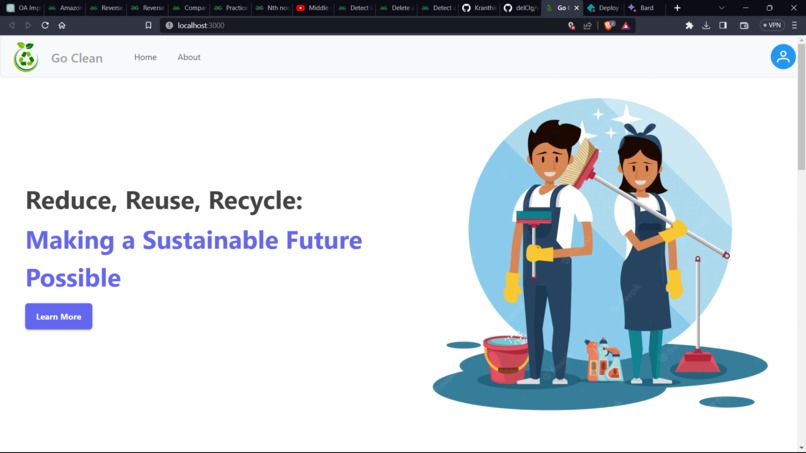
Task: Open the downloads icon in the toolbar
Action: tap(706, 25)
